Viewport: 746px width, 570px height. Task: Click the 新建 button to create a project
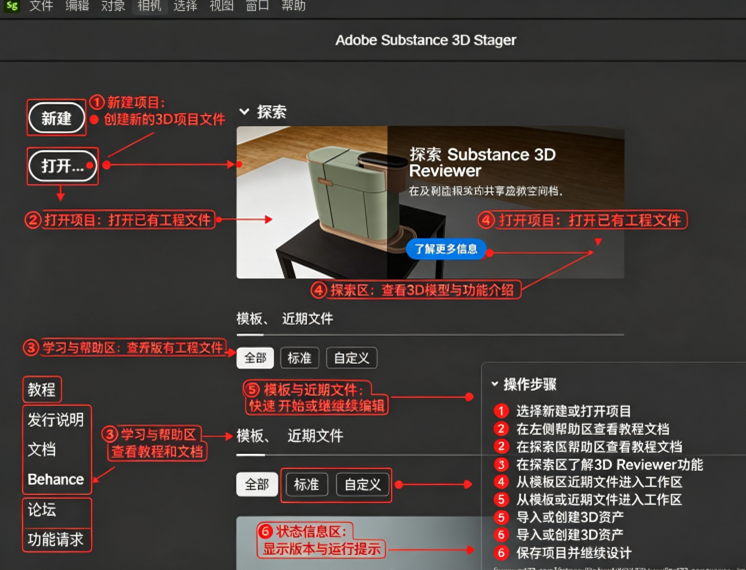click(57, 118)
